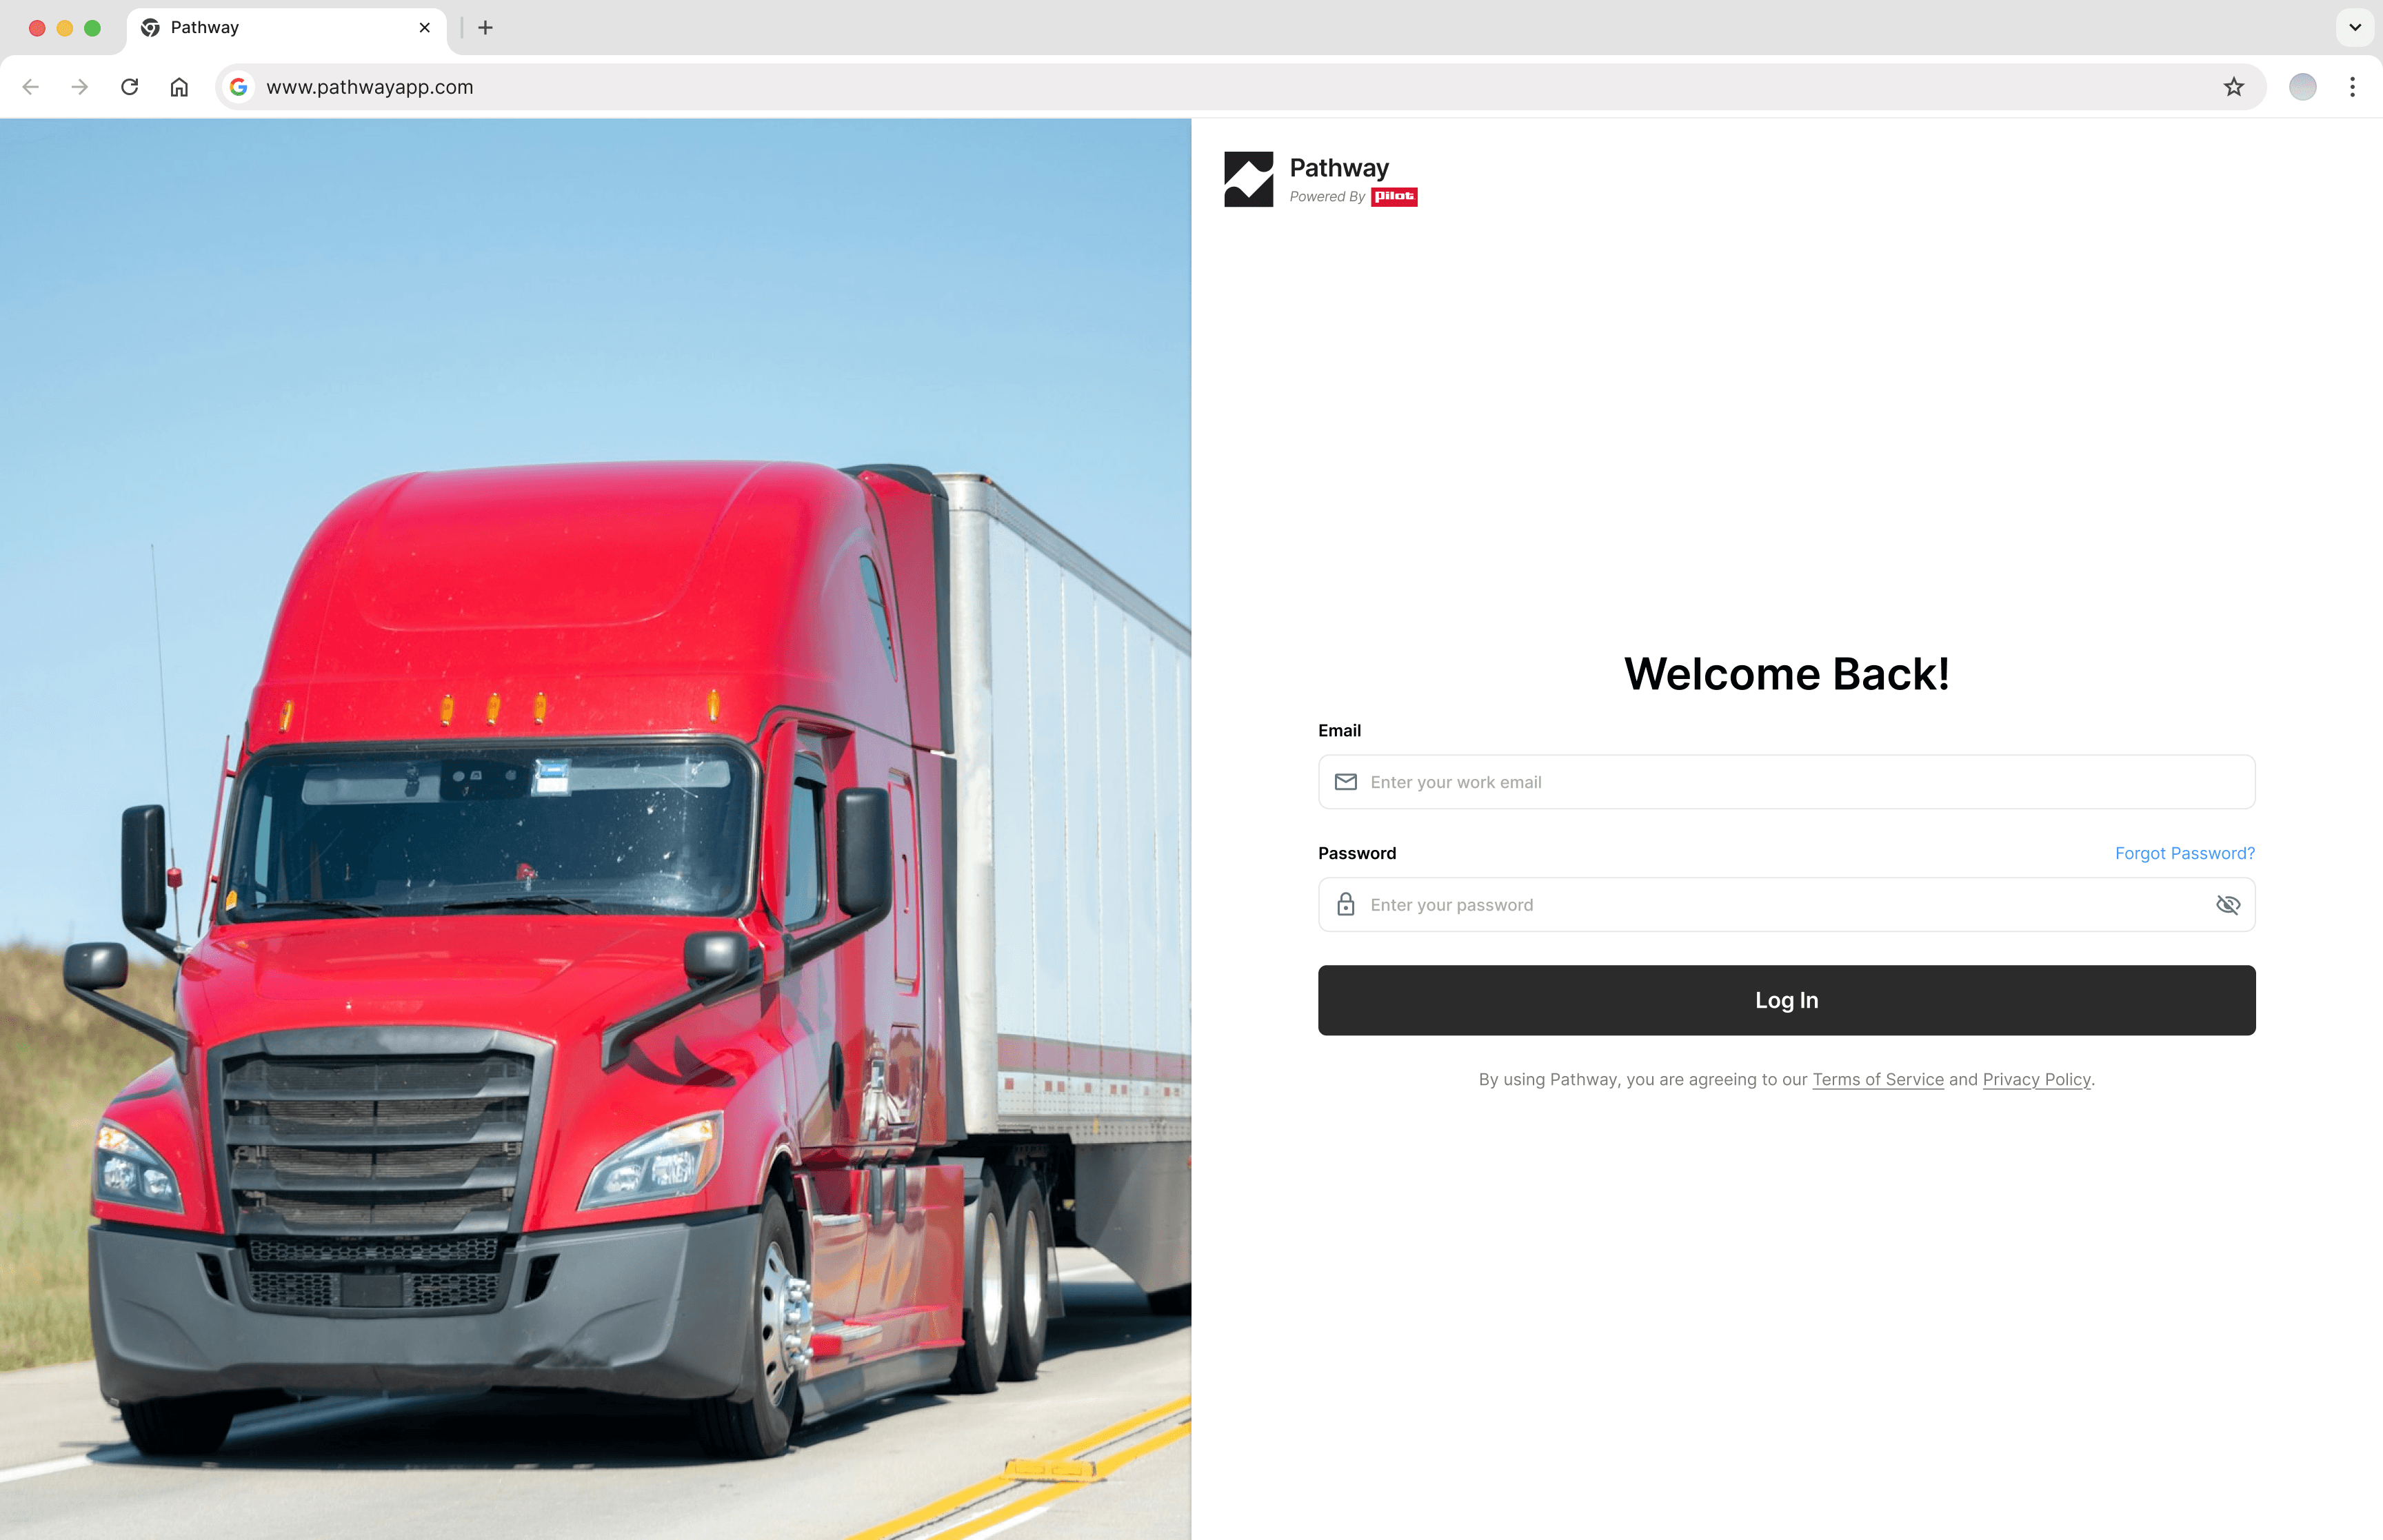Expand the tab search chevron

(2355, 28)
